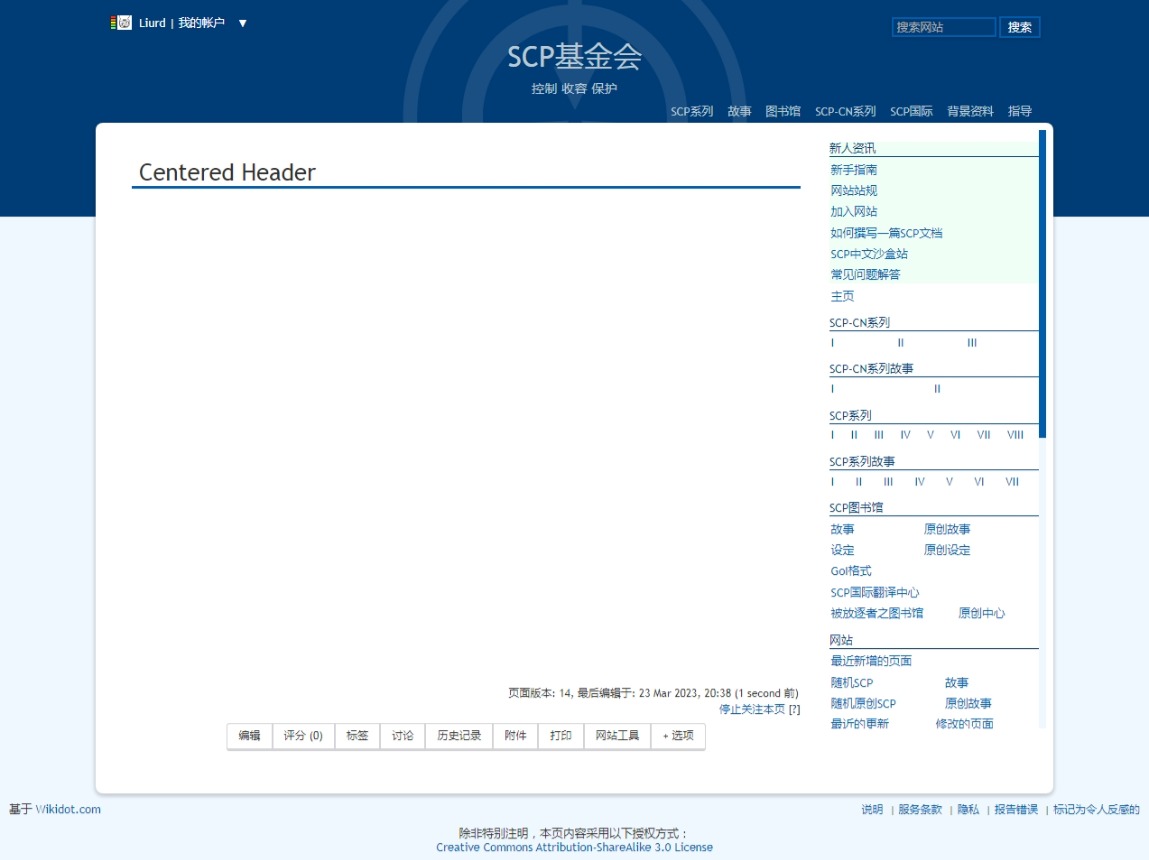Open the 报告错误 footer link
Image resolution: width=1149 pixels, height=860 pixels.
click(x=1016, y=809)
